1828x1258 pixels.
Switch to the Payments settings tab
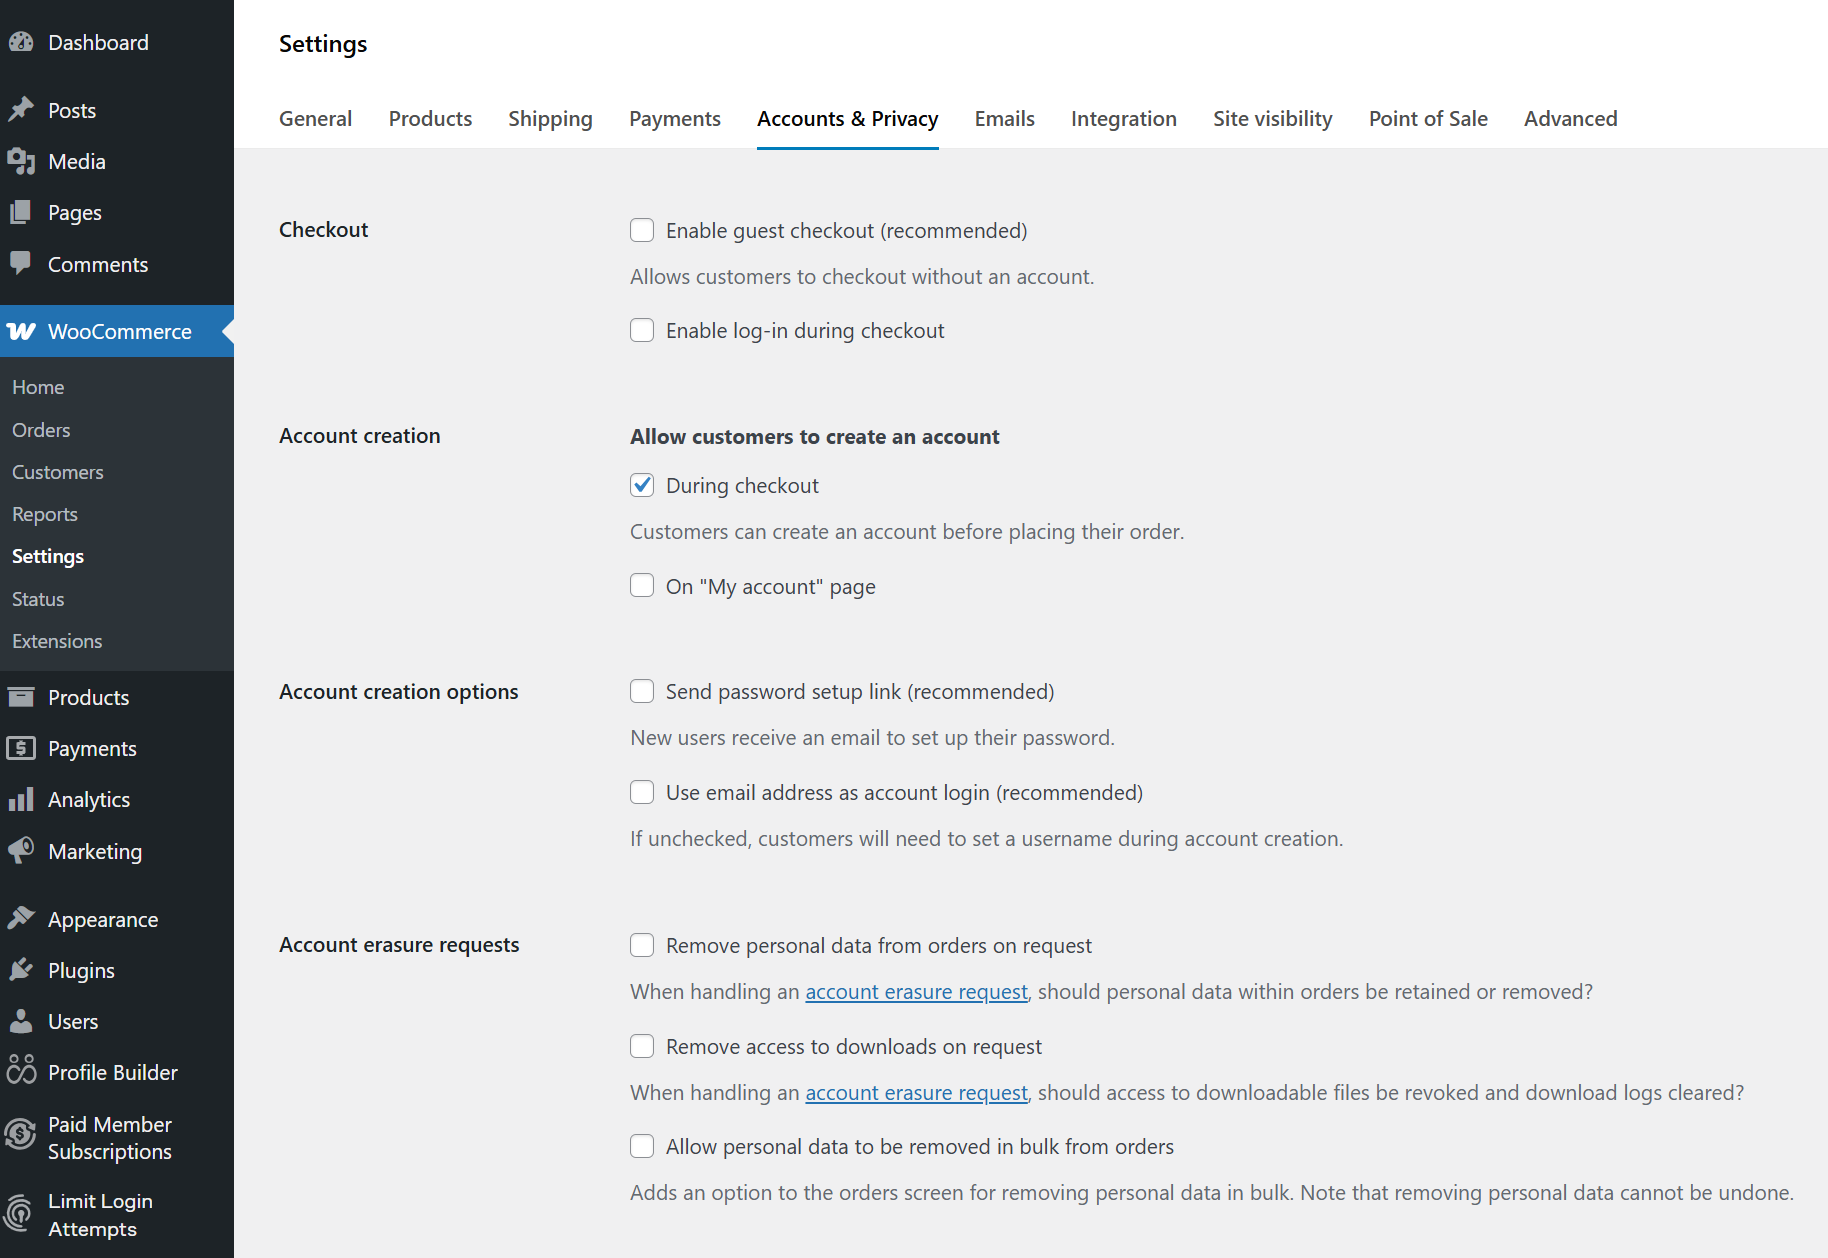(x=675, y=118)
